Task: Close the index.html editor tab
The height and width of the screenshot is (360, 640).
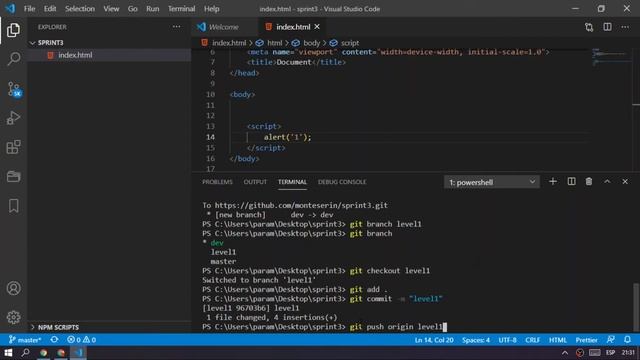Action: (317, 27)
